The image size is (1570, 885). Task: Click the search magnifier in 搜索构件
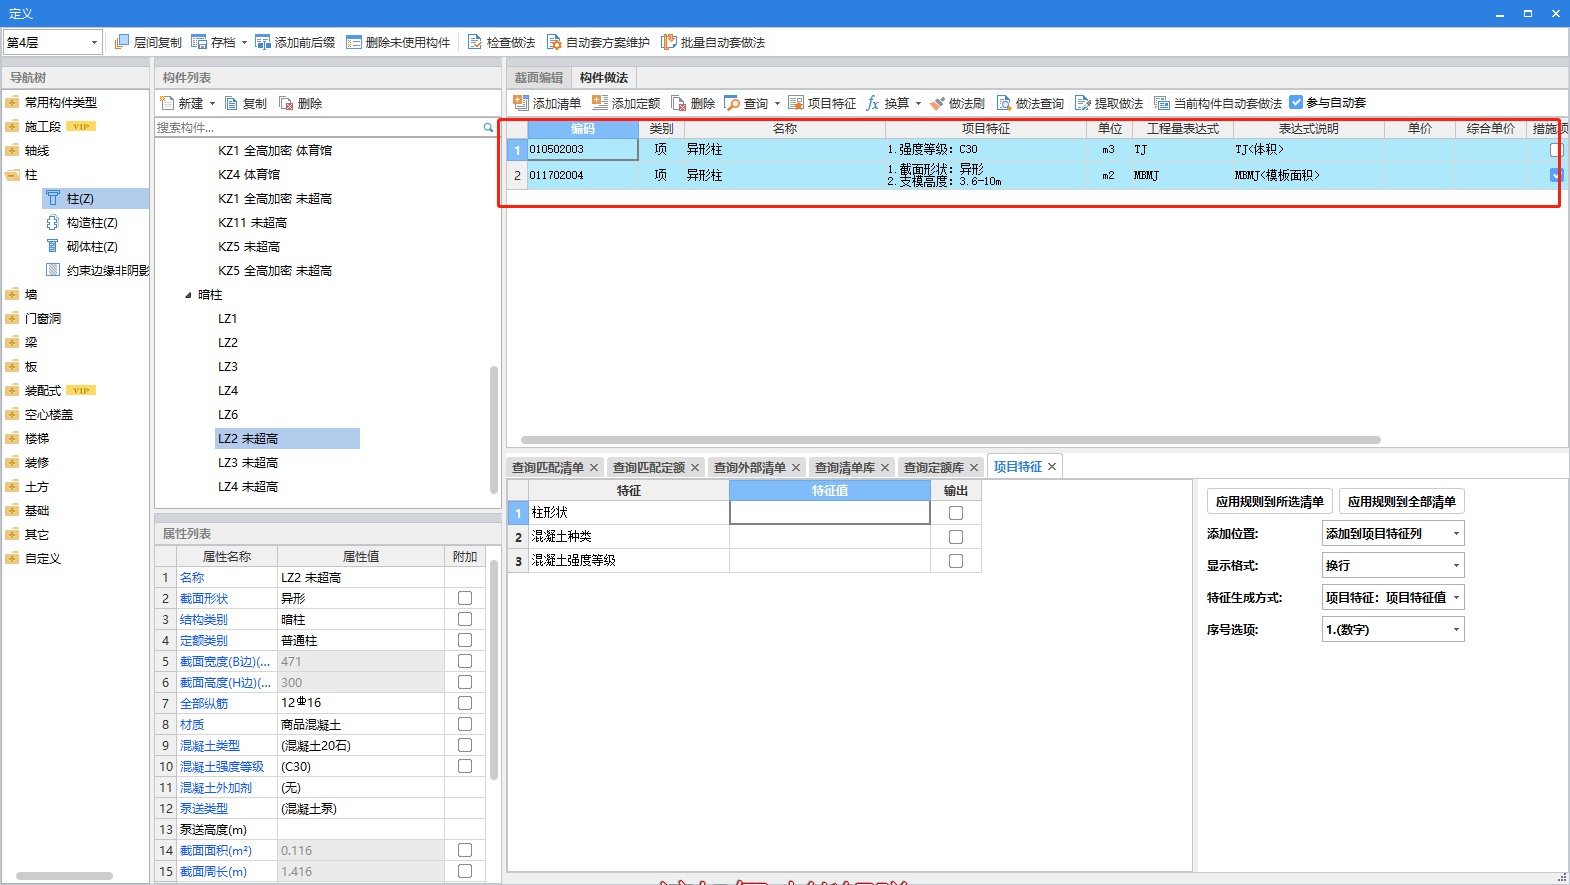(x=488, y=127)
